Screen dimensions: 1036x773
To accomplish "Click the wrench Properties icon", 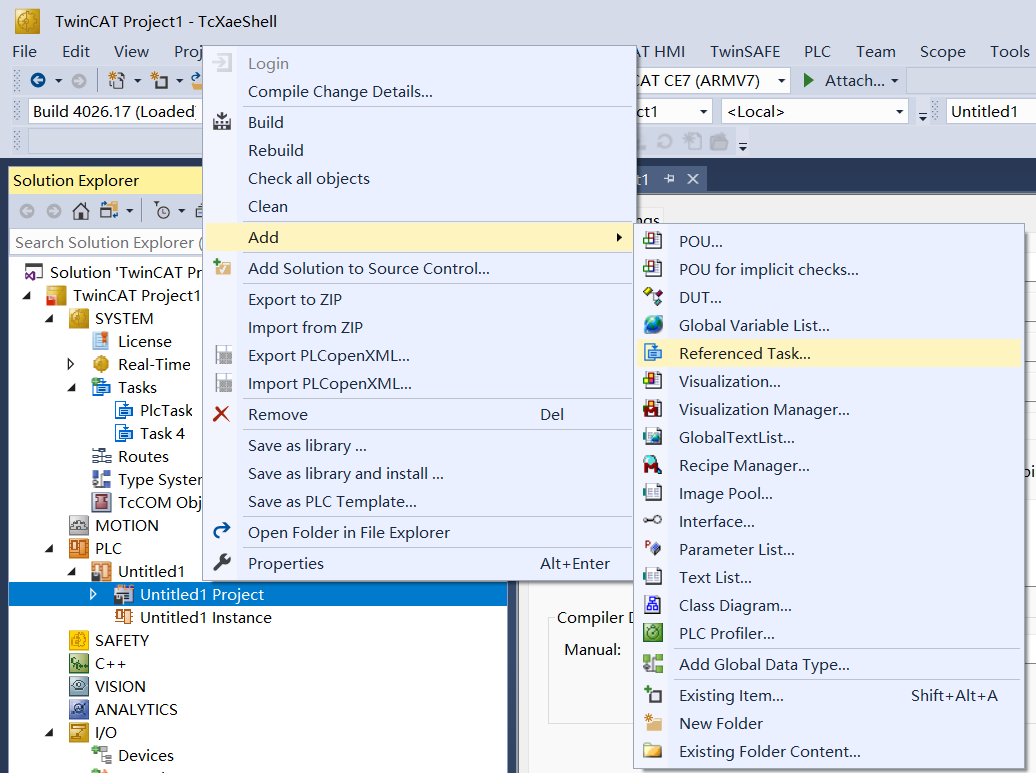I will 222,563.
